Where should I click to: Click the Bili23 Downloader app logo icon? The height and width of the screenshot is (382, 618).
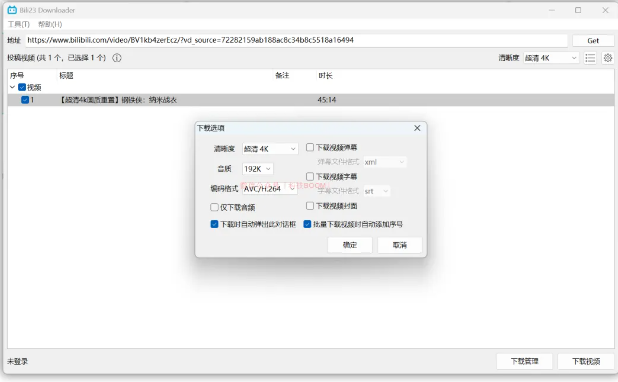[x=12, y=10]
